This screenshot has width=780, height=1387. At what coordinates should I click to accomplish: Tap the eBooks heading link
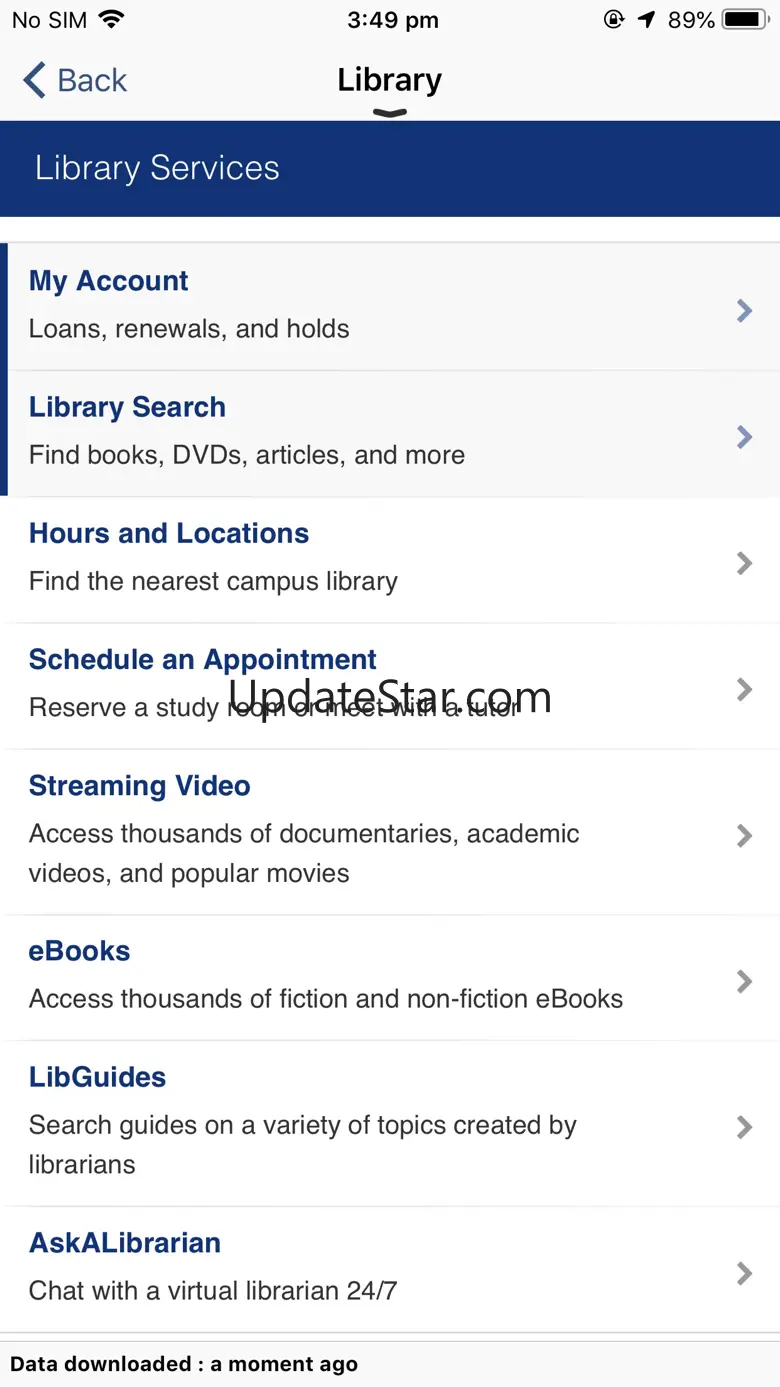click(x=79, y=951)
